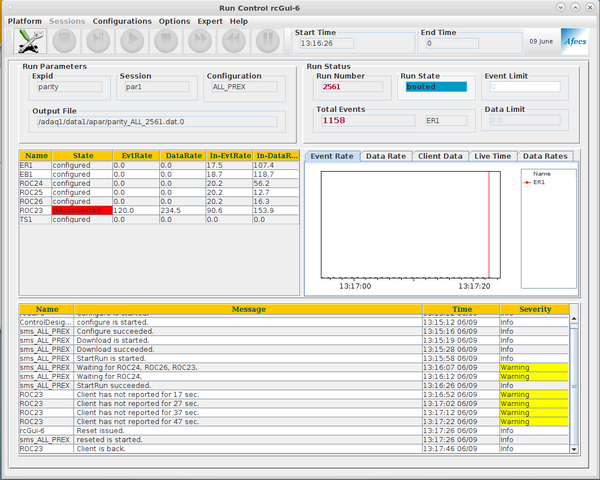Screen dimensions: 600x480
Task: Select 'Waiting for ROC24.' log row
Action: tap(294, 376)
